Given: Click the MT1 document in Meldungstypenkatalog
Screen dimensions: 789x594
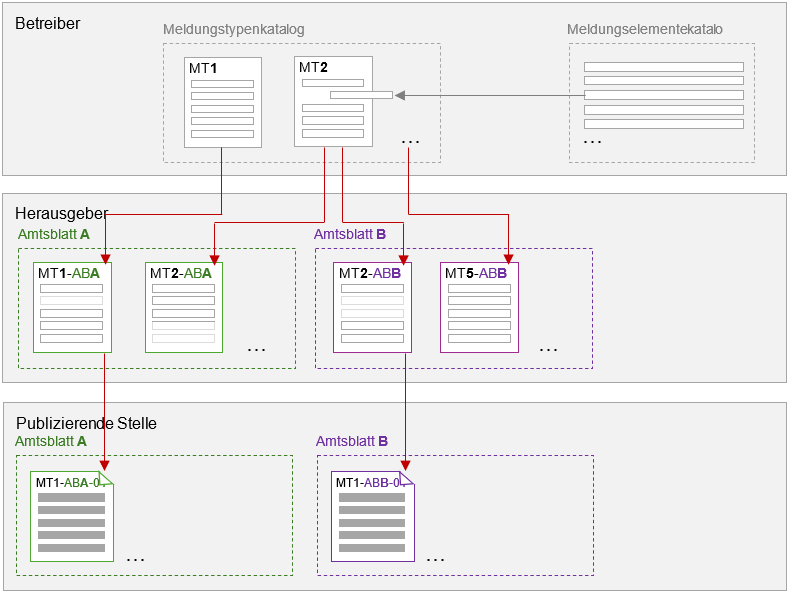Looking at the screenshot, I should (222, 102).
